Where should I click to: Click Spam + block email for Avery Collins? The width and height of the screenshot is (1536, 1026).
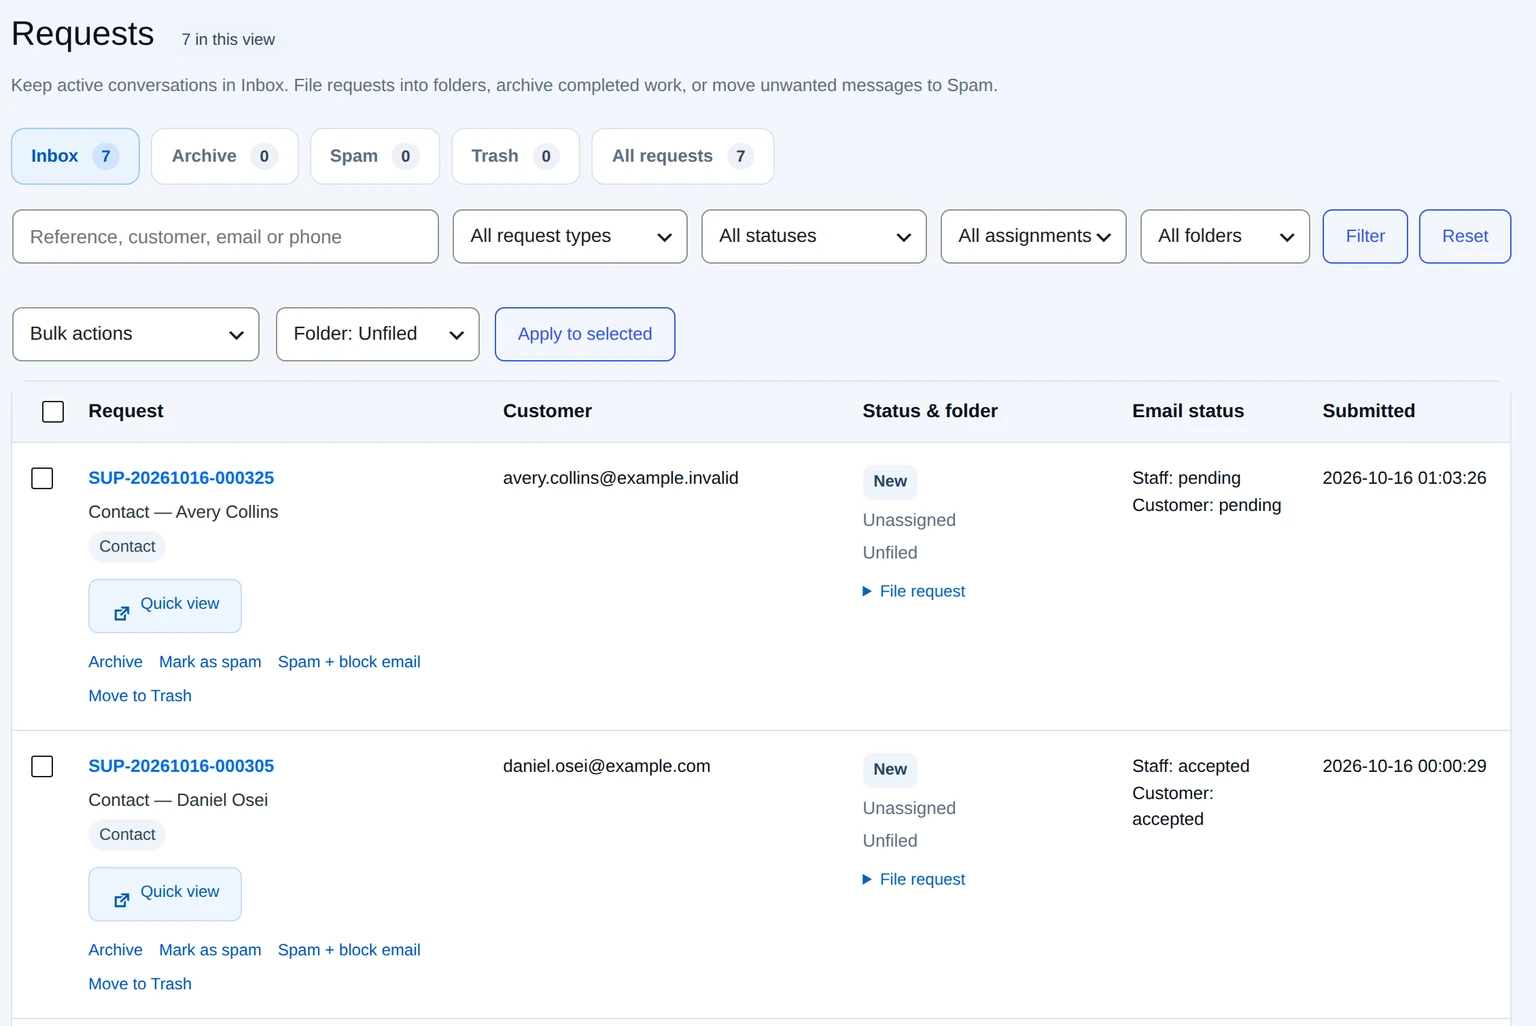(x=349, y=662)
